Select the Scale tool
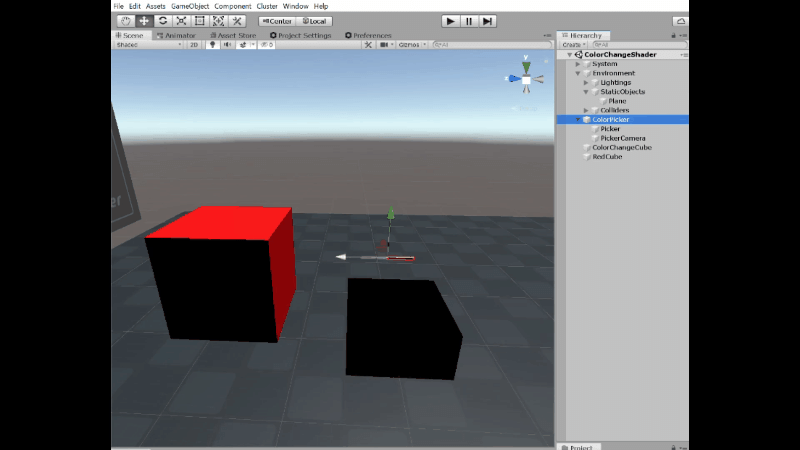 point(181,21)
